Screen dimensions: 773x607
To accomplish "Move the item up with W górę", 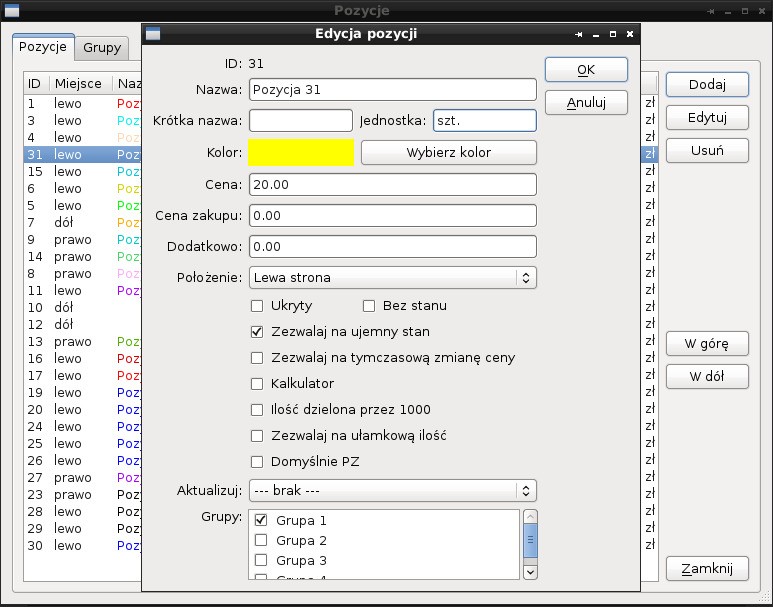I will pyautogui.click(x=707, y=343).
